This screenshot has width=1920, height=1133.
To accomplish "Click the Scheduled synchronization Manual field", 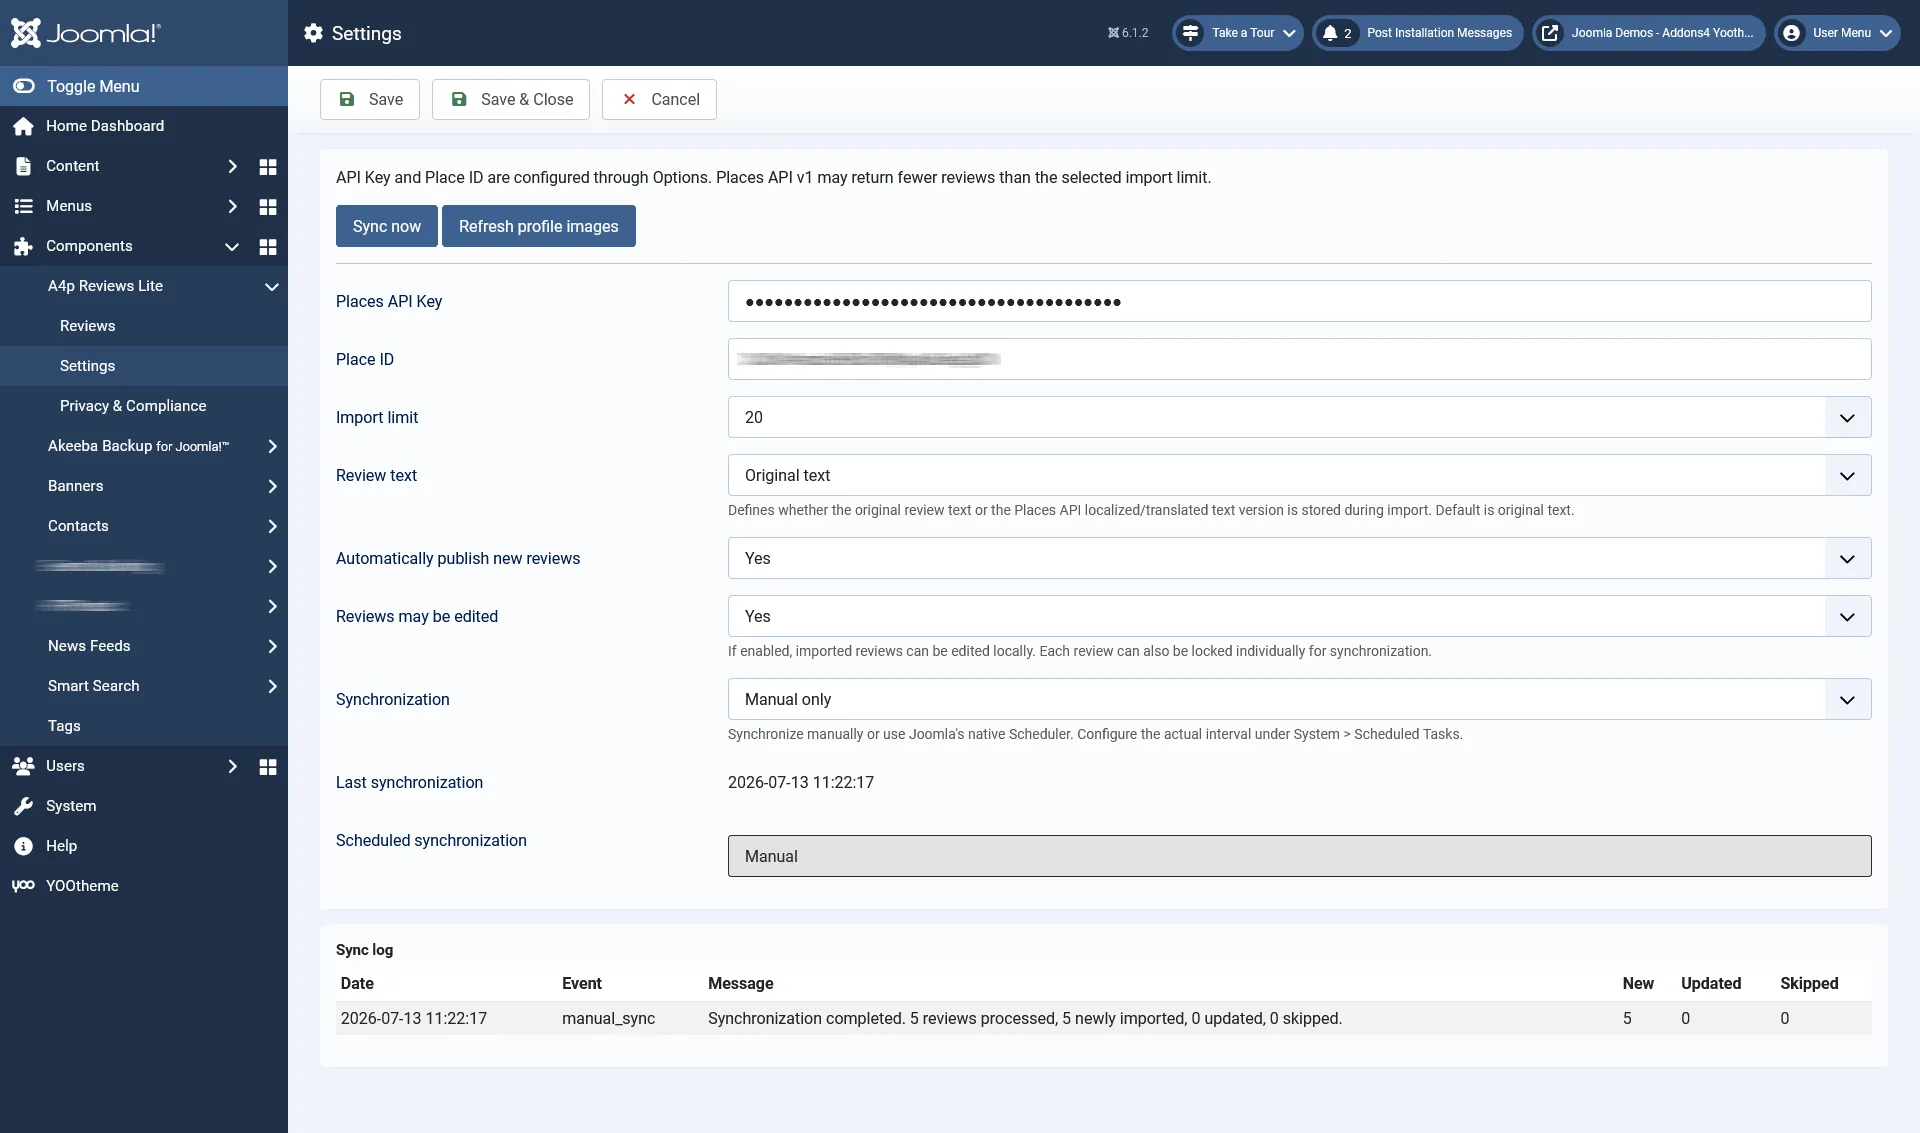I will [x=1299, y=856].
